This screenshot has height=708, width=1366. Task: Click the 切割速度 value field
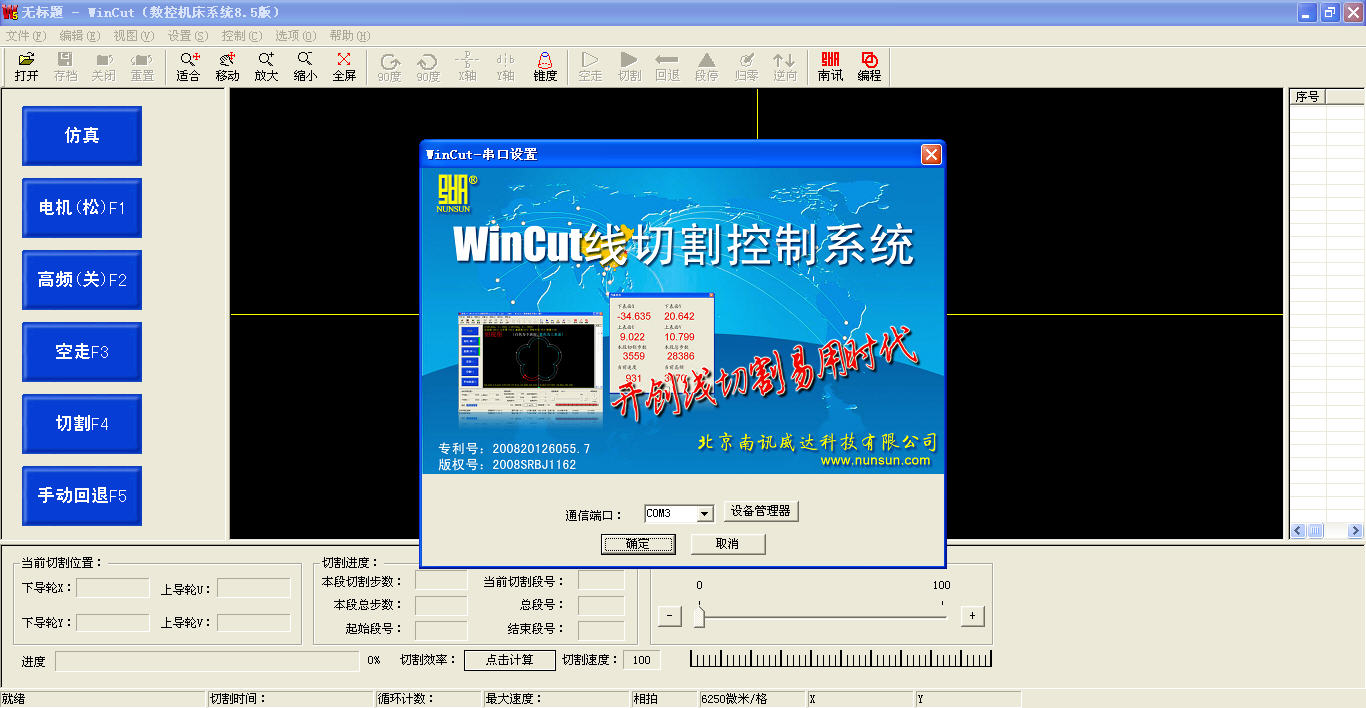[642, 660]
